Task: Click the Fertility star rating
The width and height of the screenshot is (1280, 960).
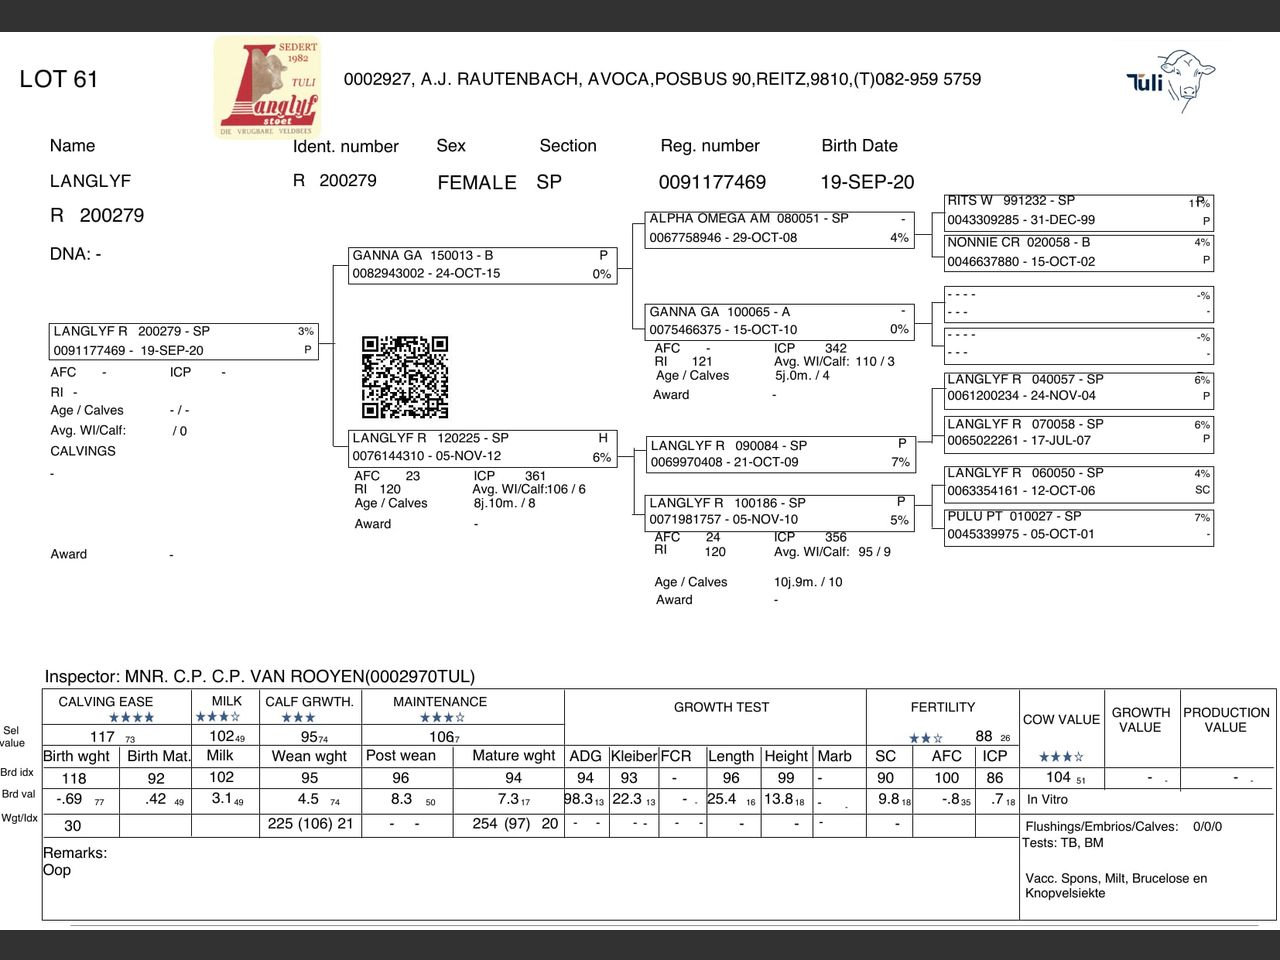Action: 925,738
